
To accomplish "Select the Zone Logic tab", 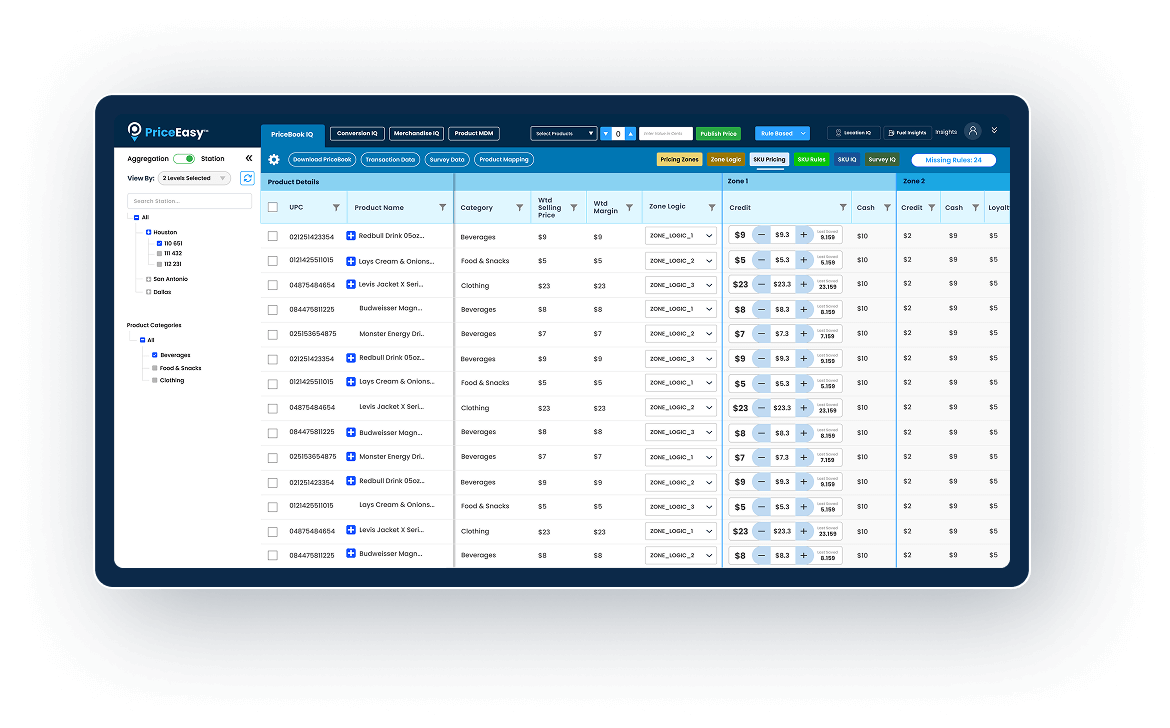I will 726,159.
